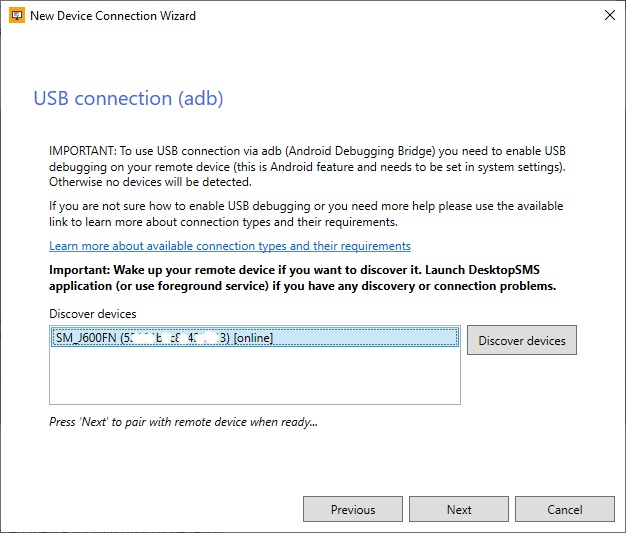
Task: Click the 'Press Next to pair' hint text
Action: 183,422
